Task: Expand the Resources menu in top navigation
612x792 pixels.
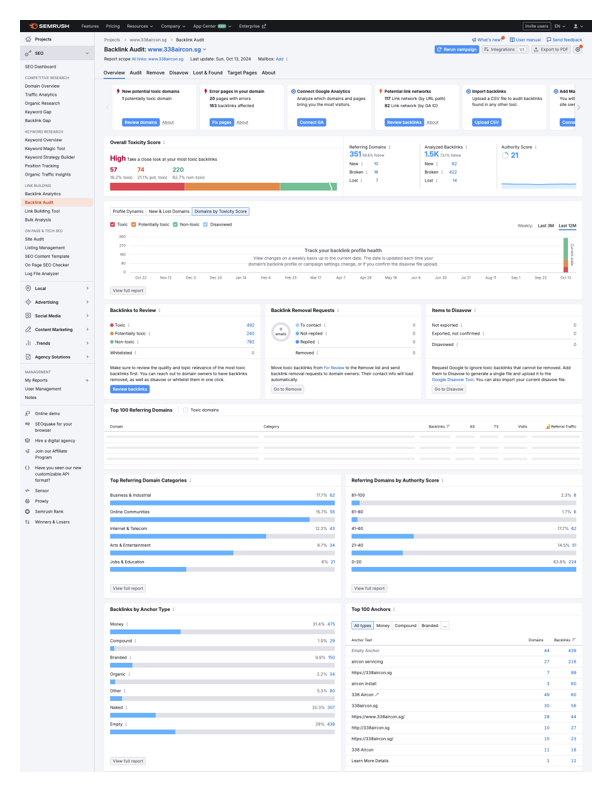Action: (x=139, y=25)
